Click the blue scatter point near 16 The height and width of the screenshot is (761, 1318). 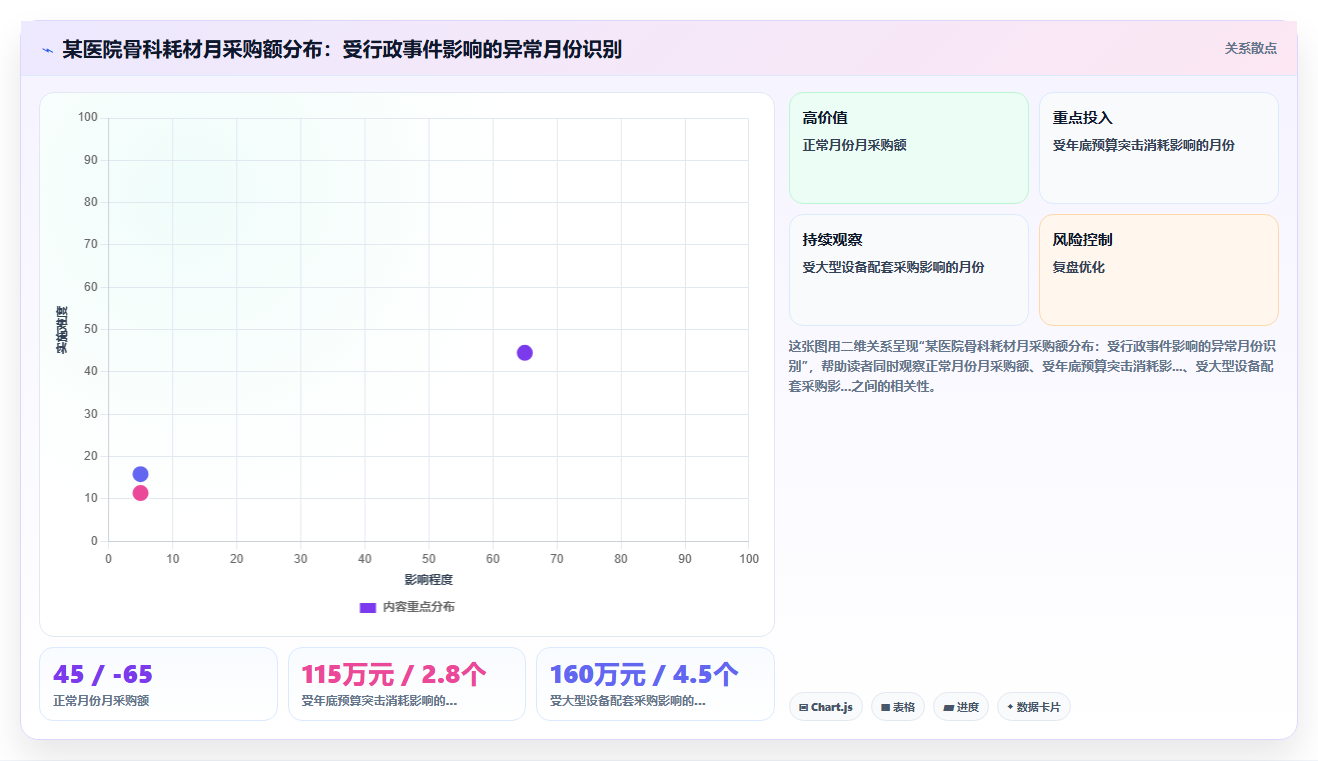[x=140, y=474]
